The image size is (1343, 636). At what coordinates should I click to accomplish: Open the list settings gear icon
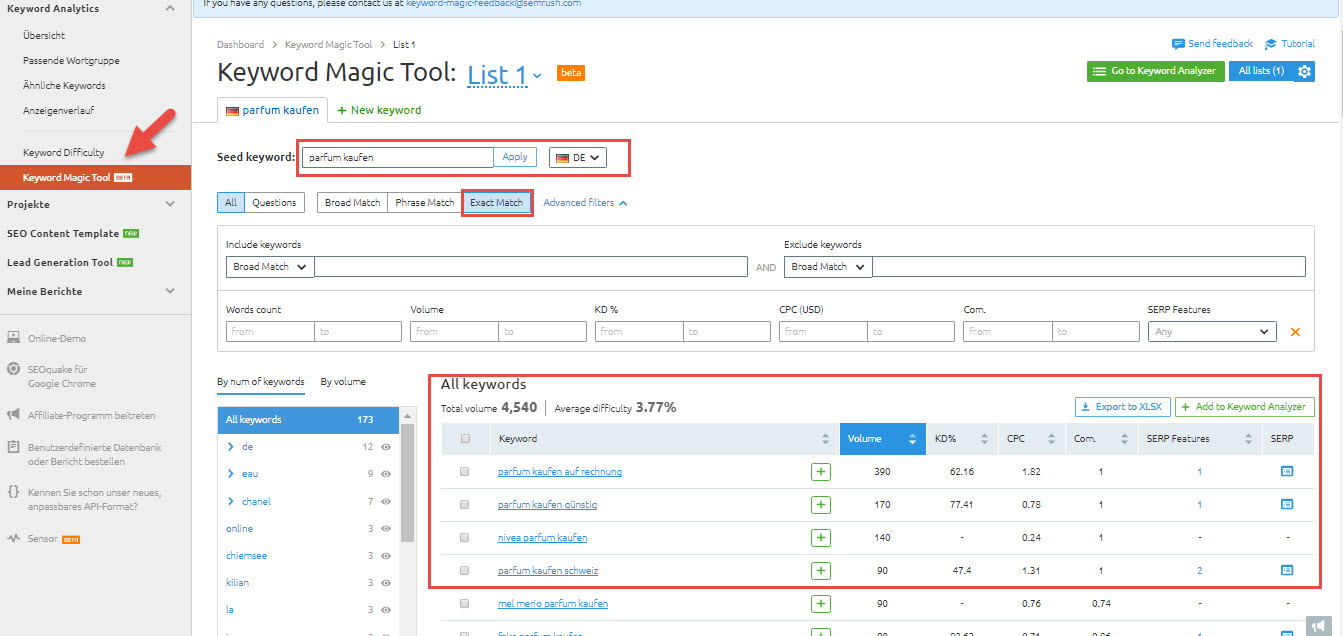point(1304,71)
